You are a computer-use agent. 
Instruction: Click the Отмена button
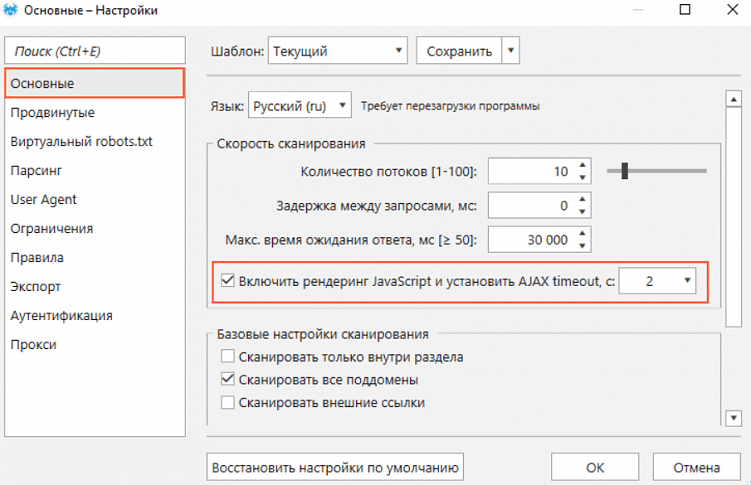click(x=696, y=467)
